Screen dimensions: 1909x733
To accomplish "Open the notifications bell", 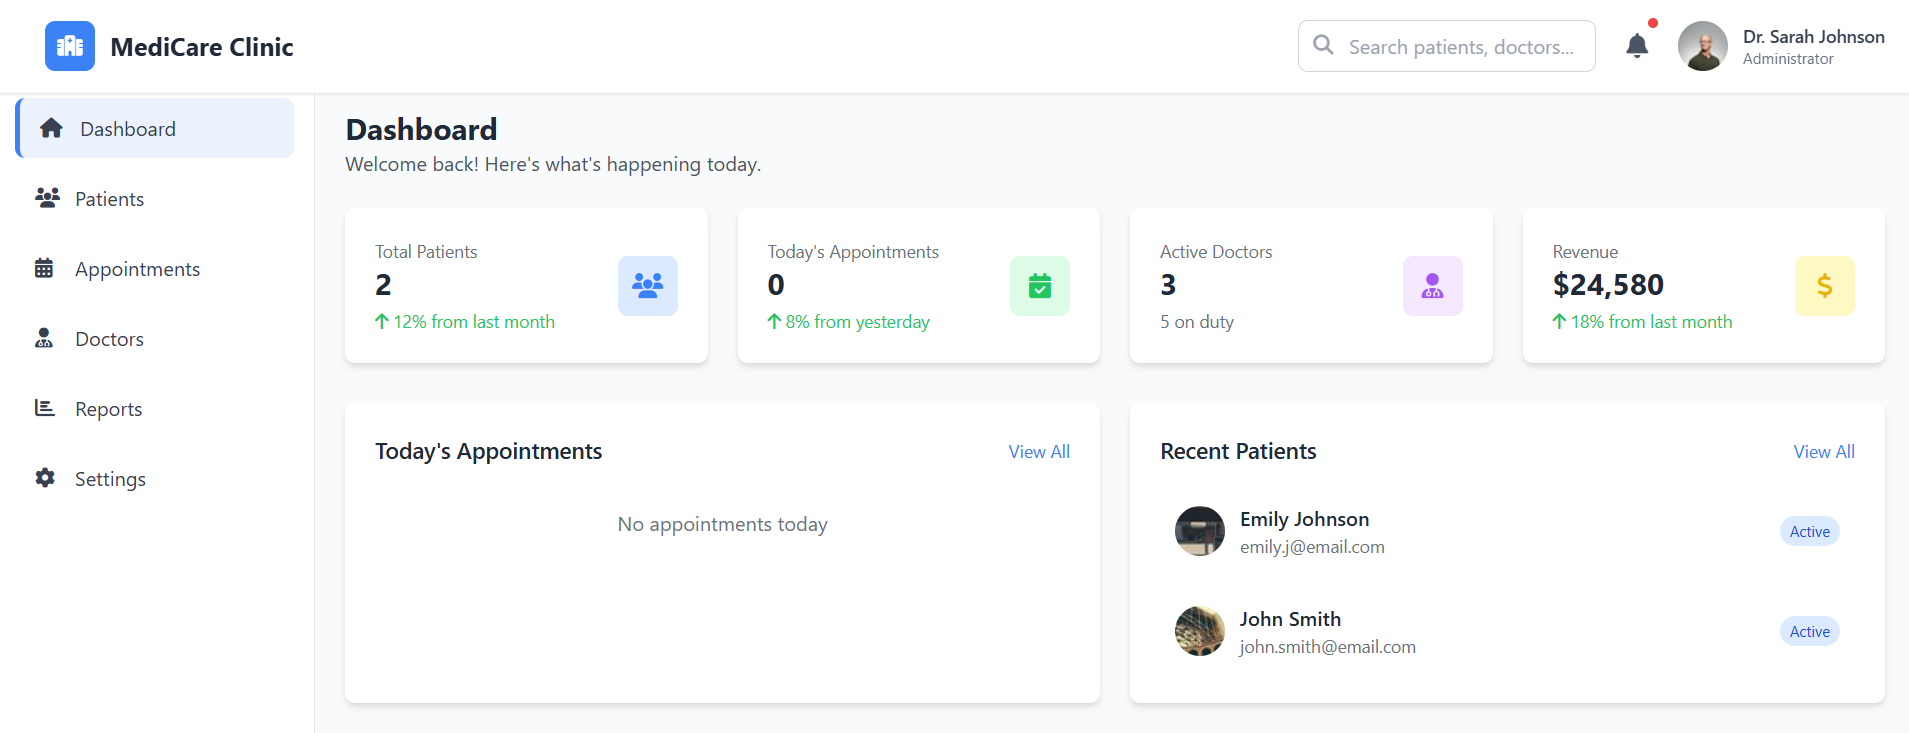I will pyautogui.click(x=1637, y=46).
